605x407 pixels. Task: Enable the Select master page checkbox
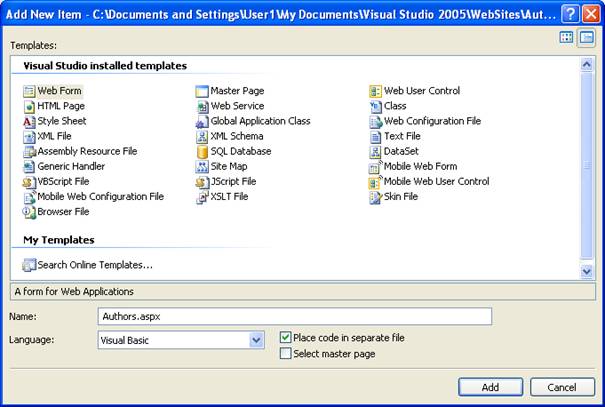pyautogui.click(x=286, y=354)
